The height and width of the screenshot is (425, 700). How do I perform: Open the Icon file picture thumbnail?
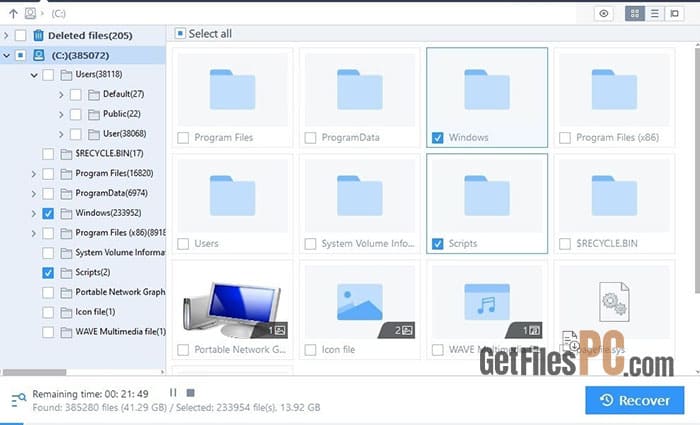coord(360,302)
